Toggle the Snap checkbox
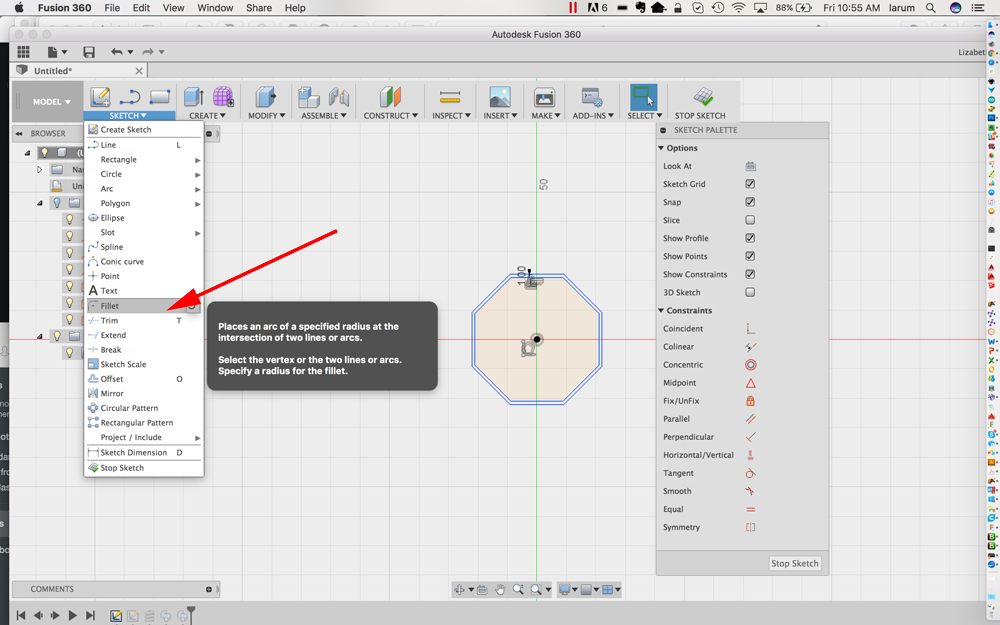 coord(750,202)
